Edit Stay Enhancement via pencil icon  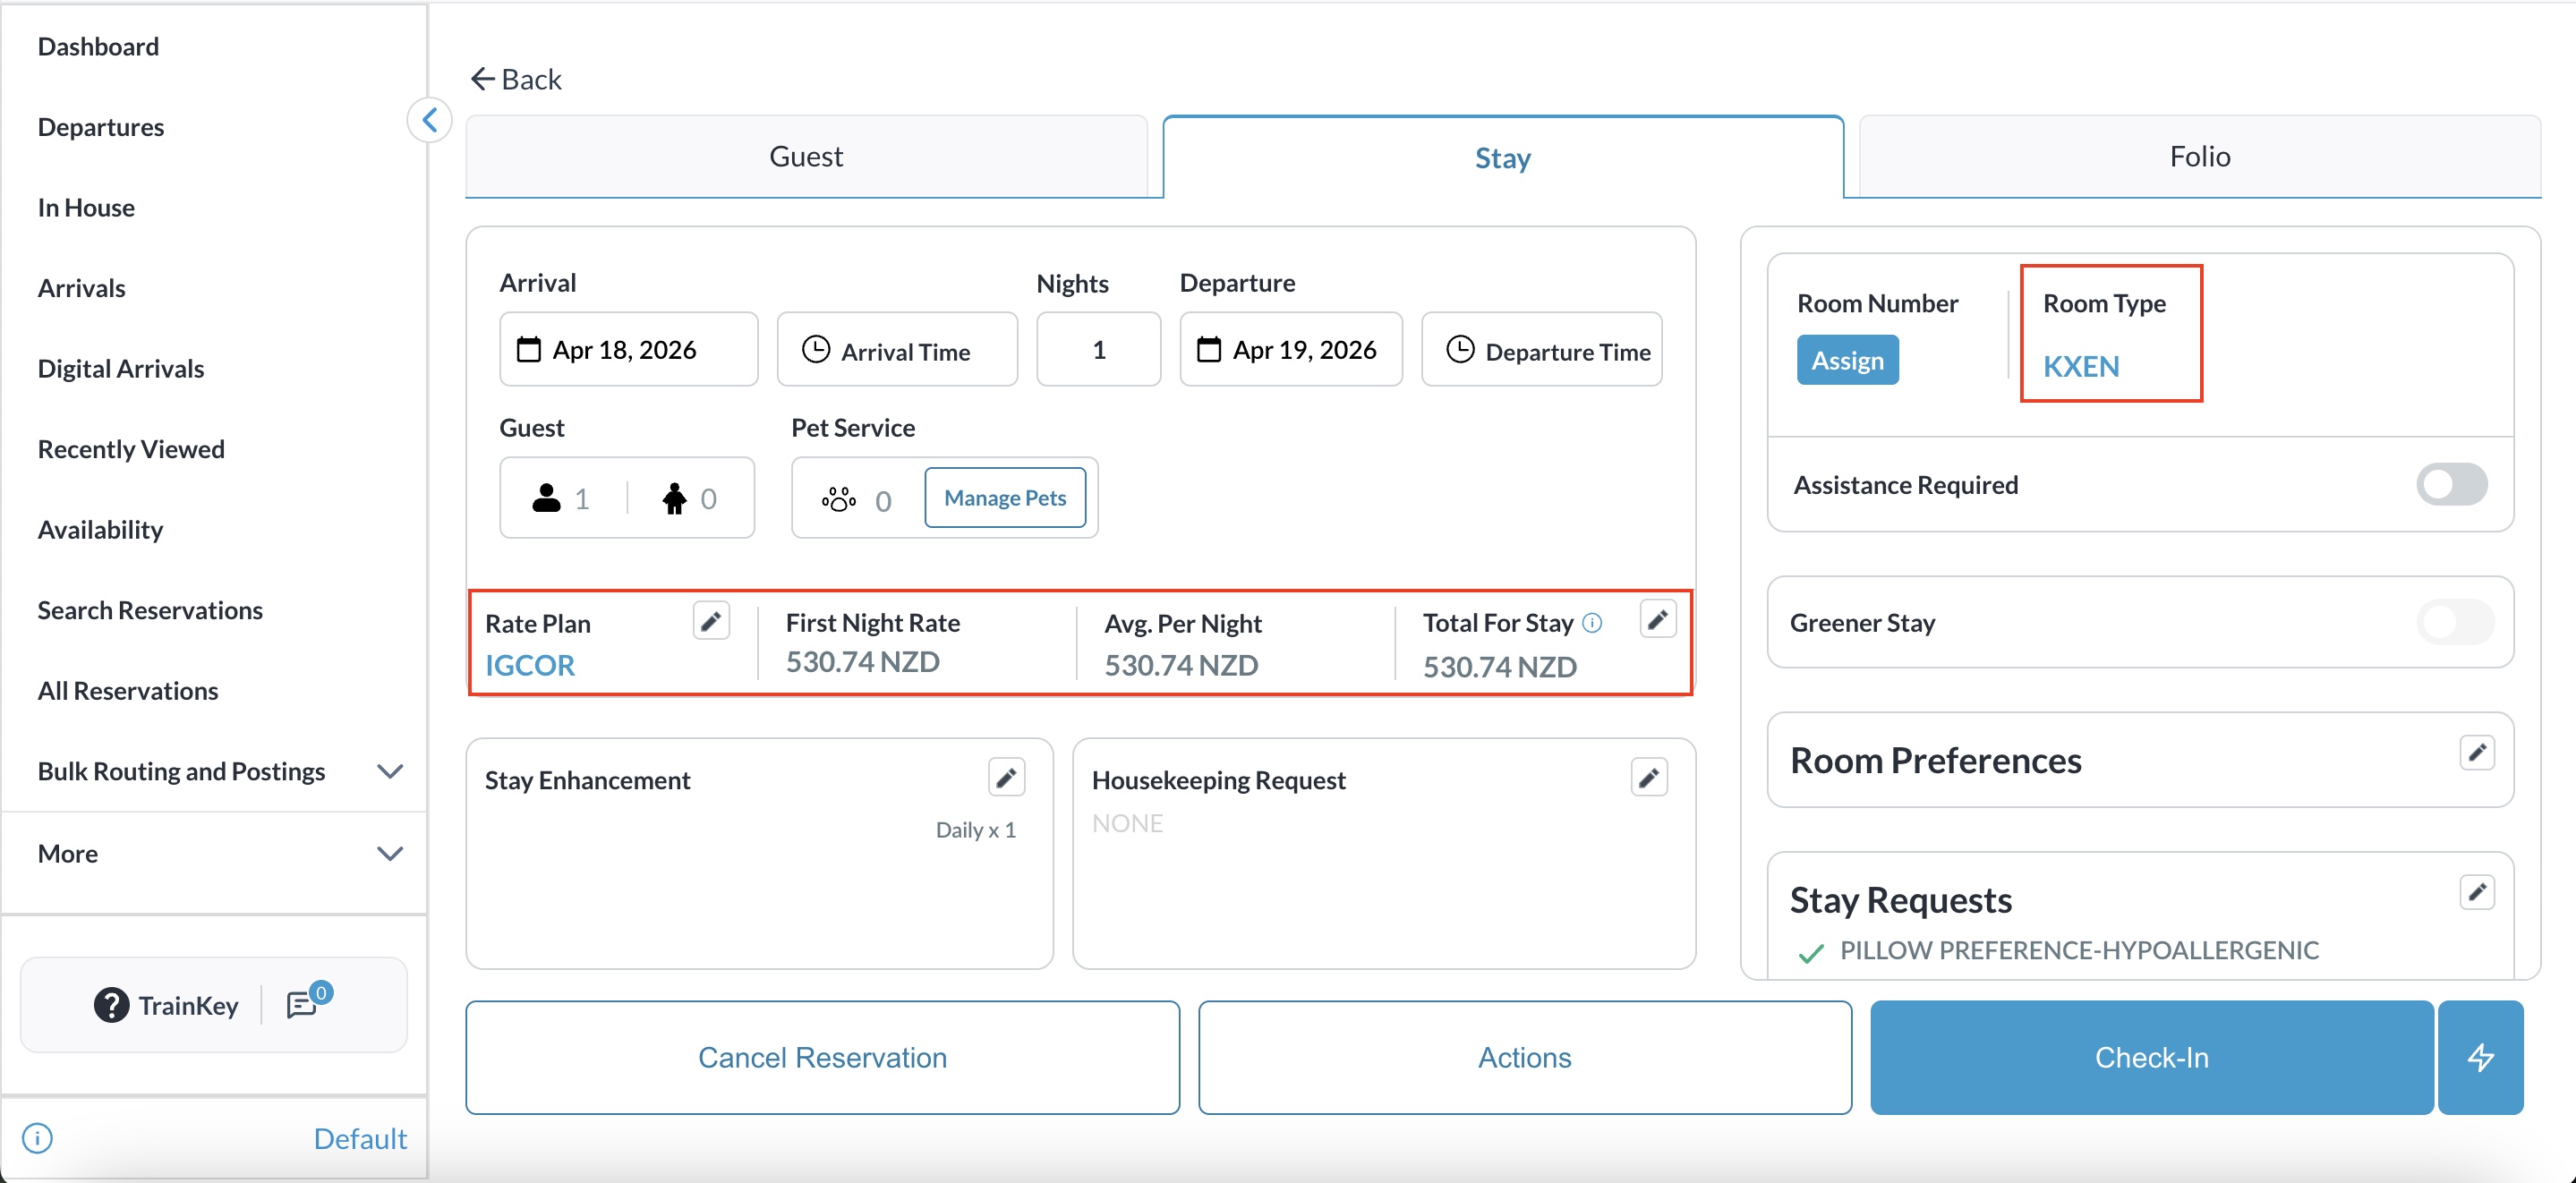[1006, 777]
